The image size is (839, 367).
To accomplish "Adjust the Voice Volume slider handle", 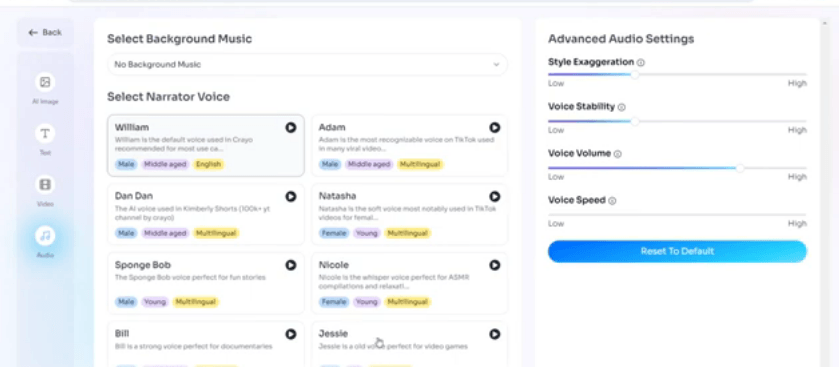I will 740,168.
